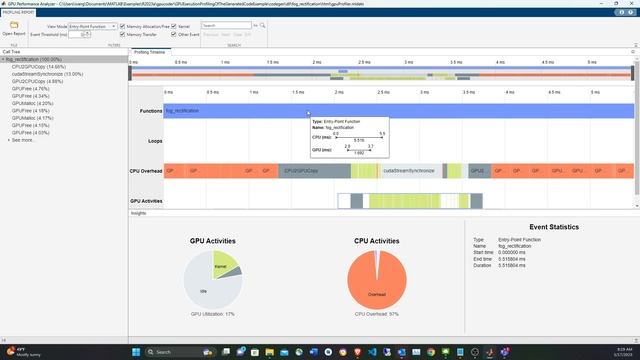Click the search magnifier icon in toolstrip
The width and height of the screenshot is (640, 360).
[x=262, y=25]
